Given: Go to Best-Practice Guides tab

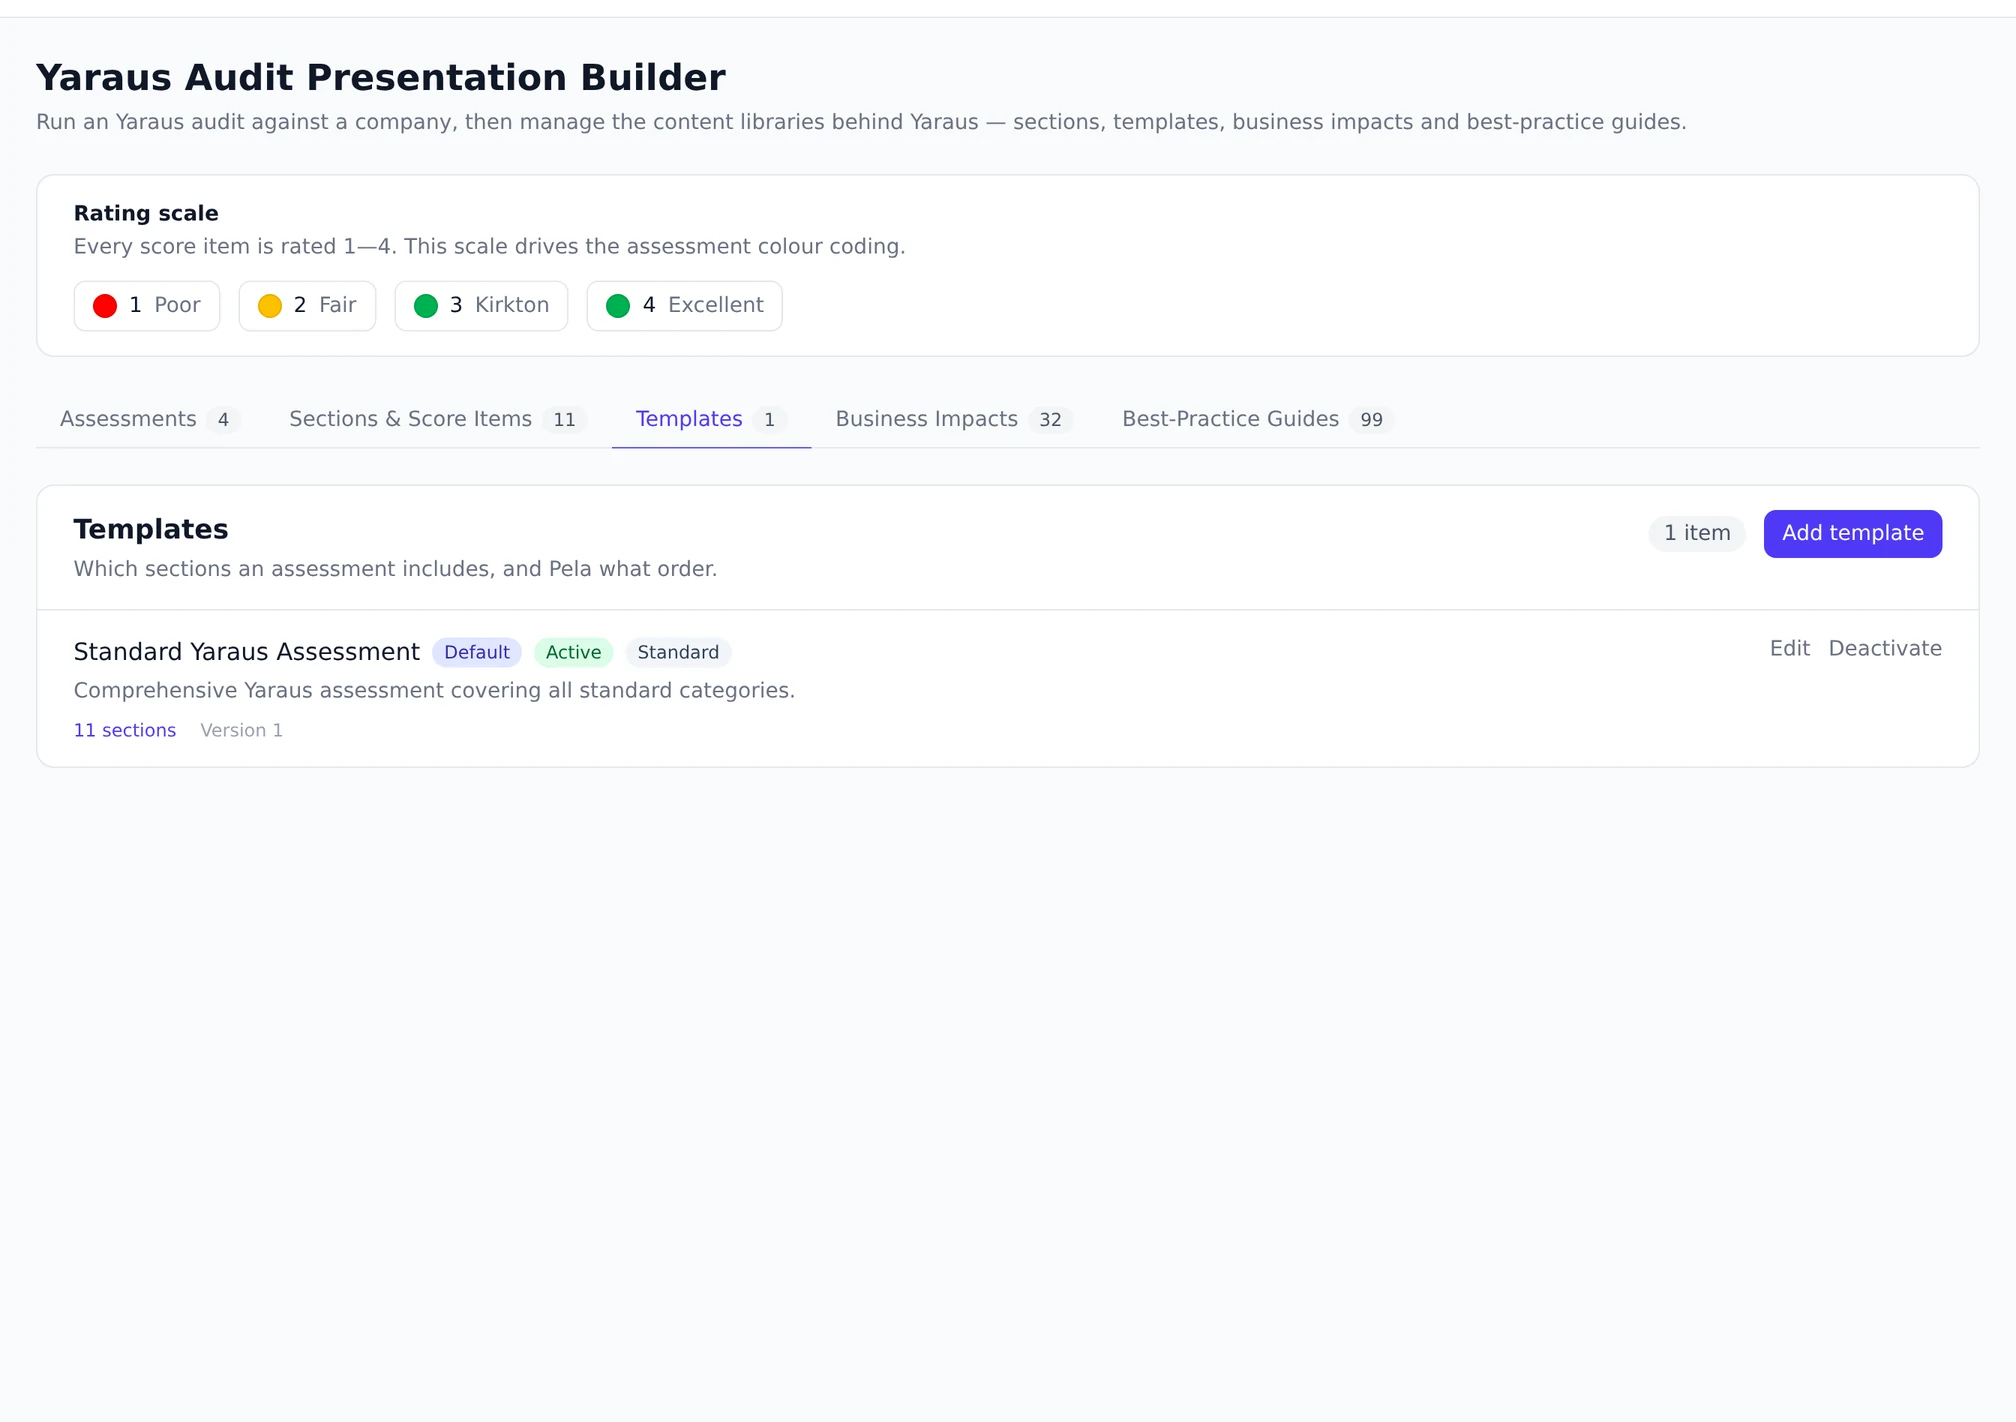Looking at the screenshot, I should [1257, 419].
